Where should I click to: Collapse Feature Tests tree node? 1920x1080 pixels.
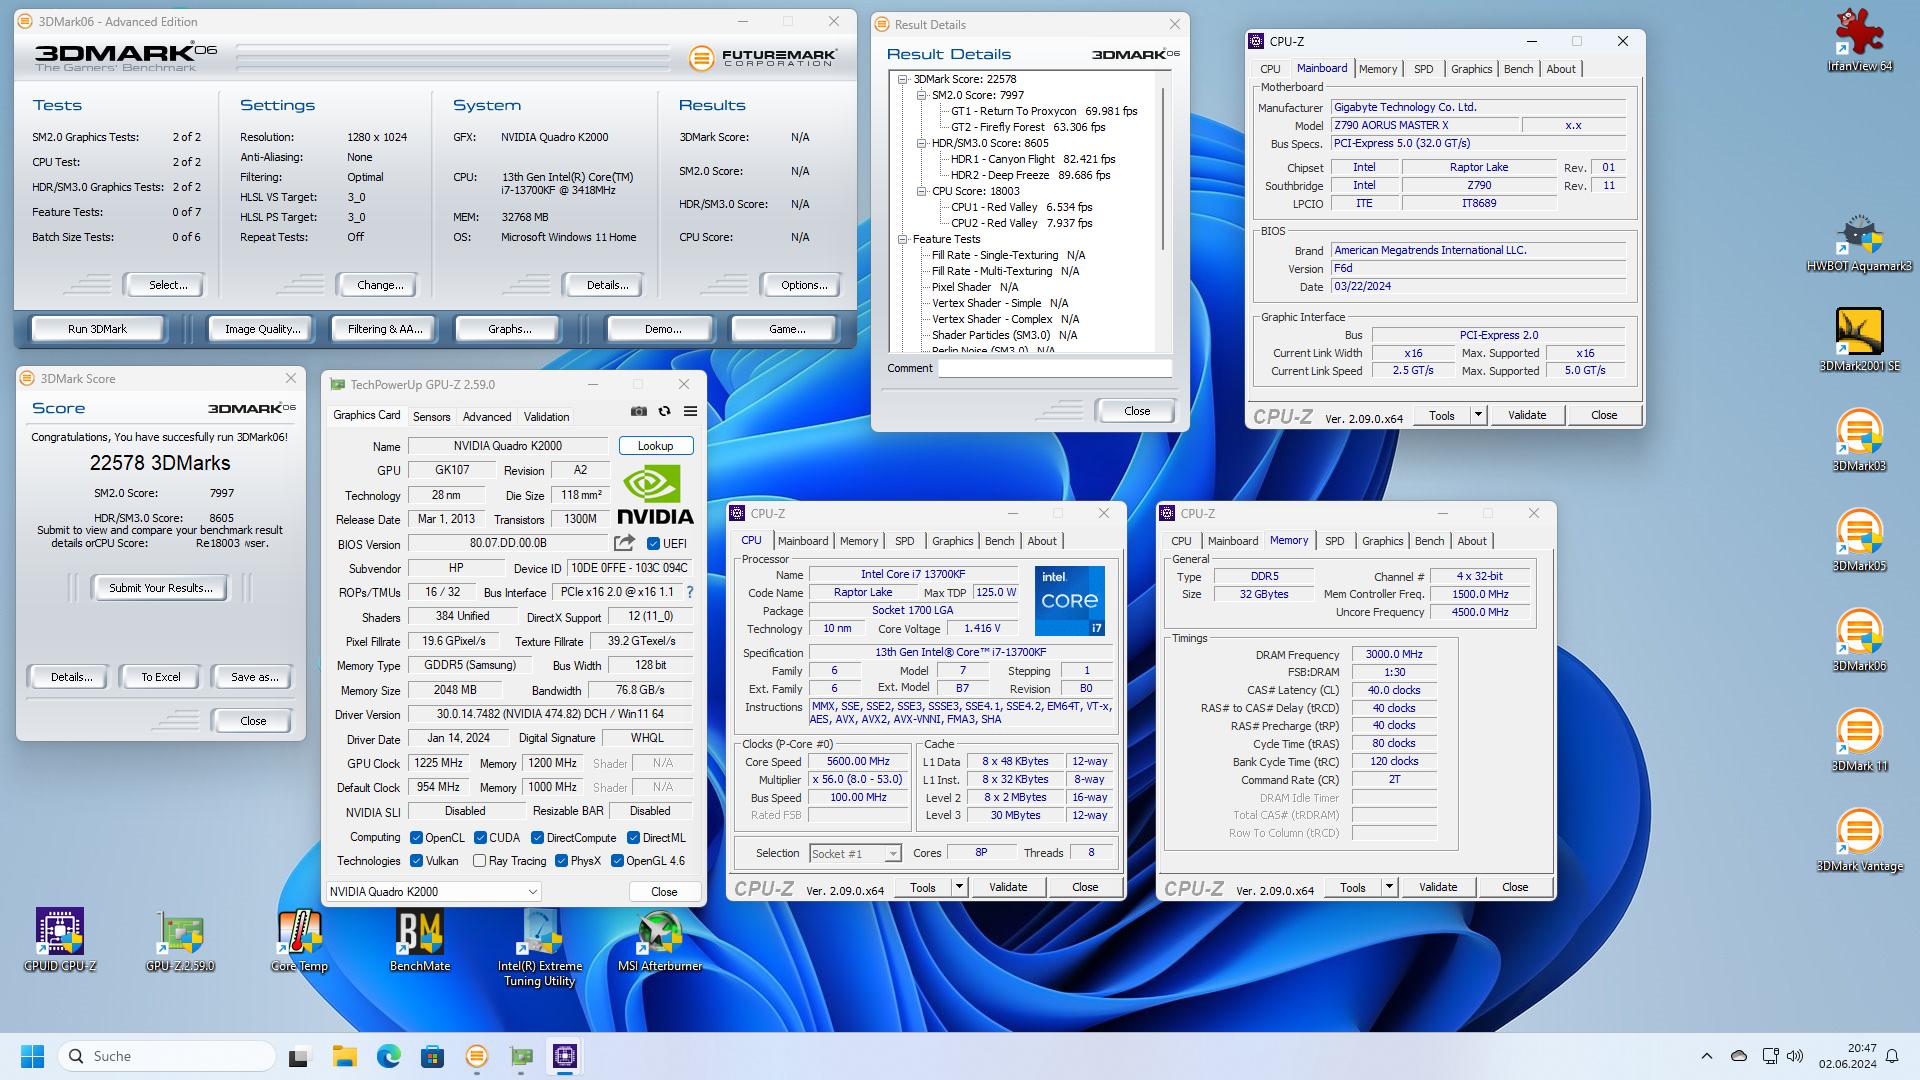pyautogui.click(x=903, y=239)
